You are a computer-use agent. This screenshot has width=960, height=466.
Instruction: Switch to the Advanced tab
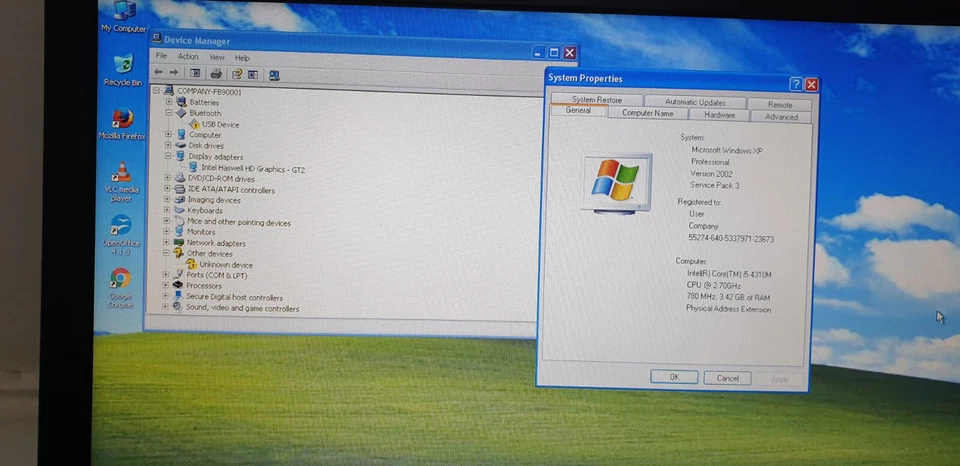781,117
